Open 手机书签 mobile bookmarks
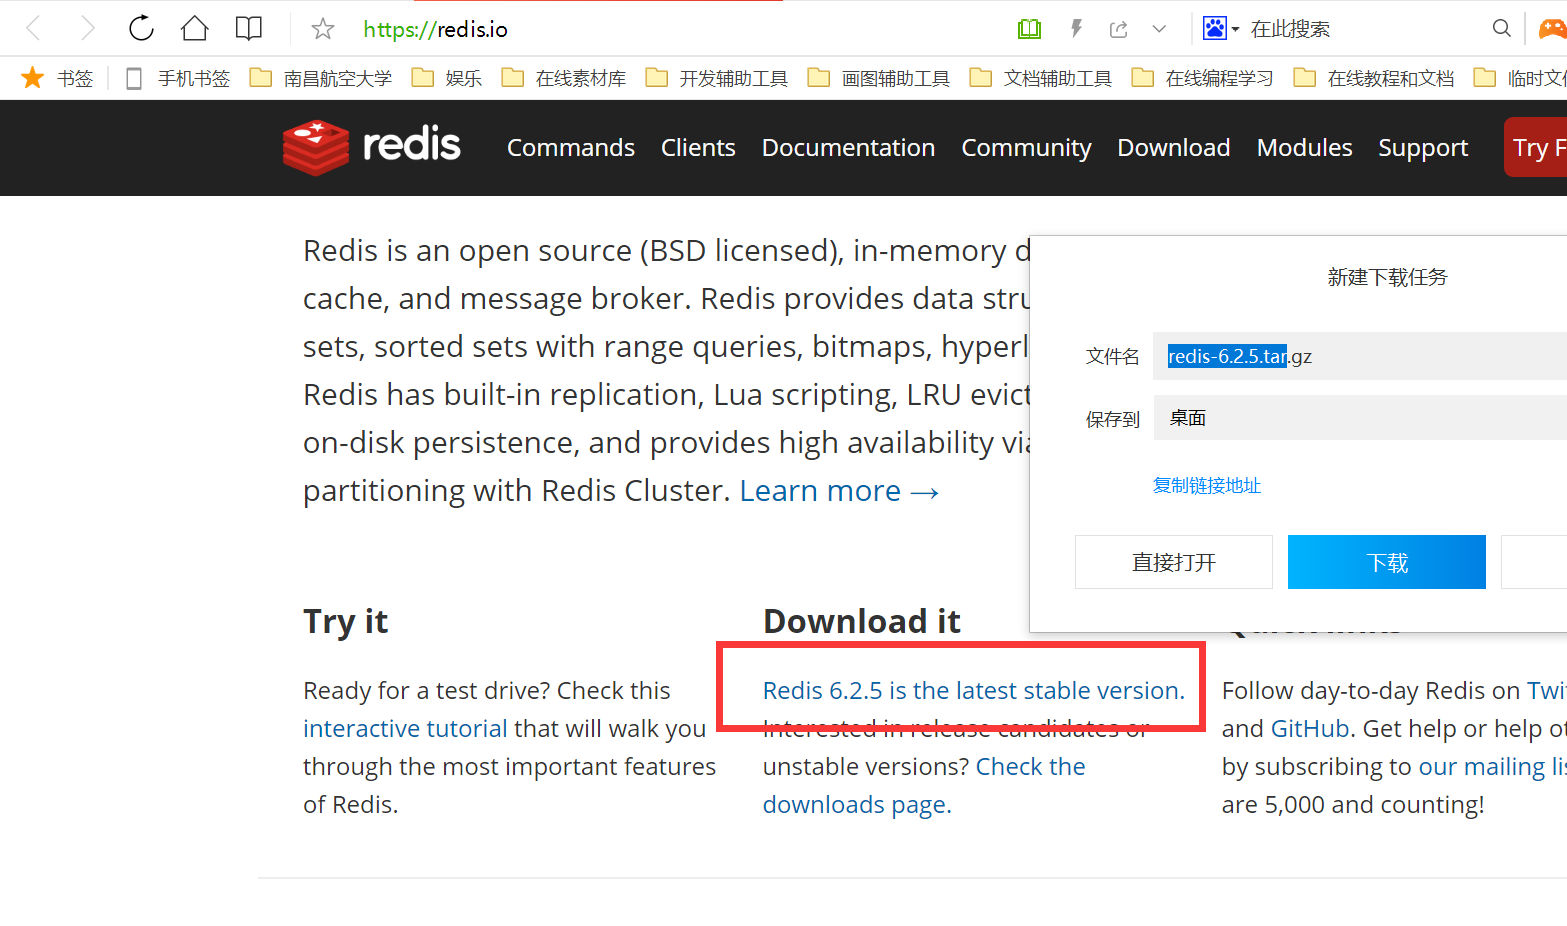Screen dimensions: 1567x926 click(178, 78)
